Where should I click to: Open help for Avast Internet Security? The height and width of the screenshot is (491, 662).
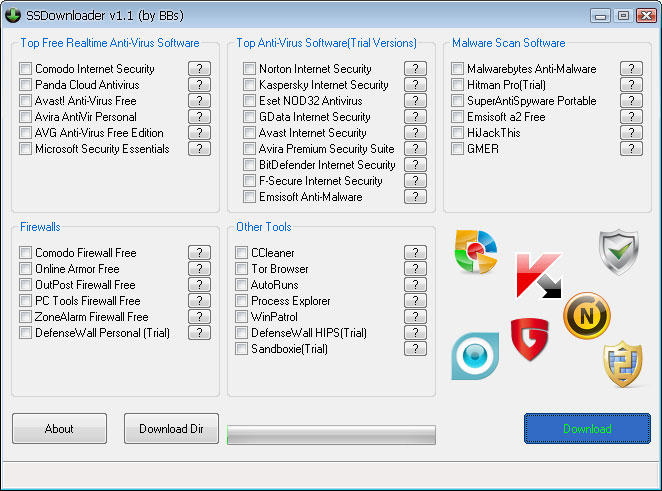pos(415,133)
